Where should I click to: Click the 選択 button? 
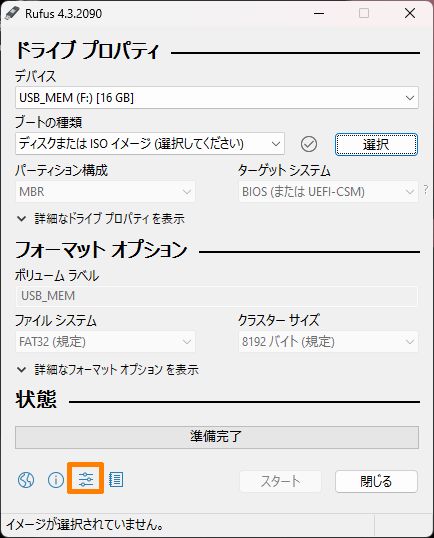pyautogui.click(x=376, y=144)
